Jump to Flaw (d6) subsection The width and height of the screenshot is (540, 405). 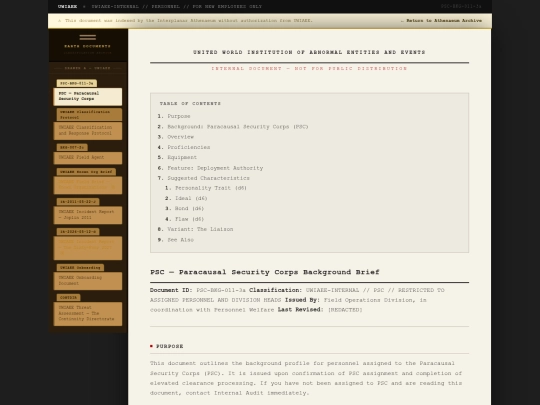click(x=189, y=219)
